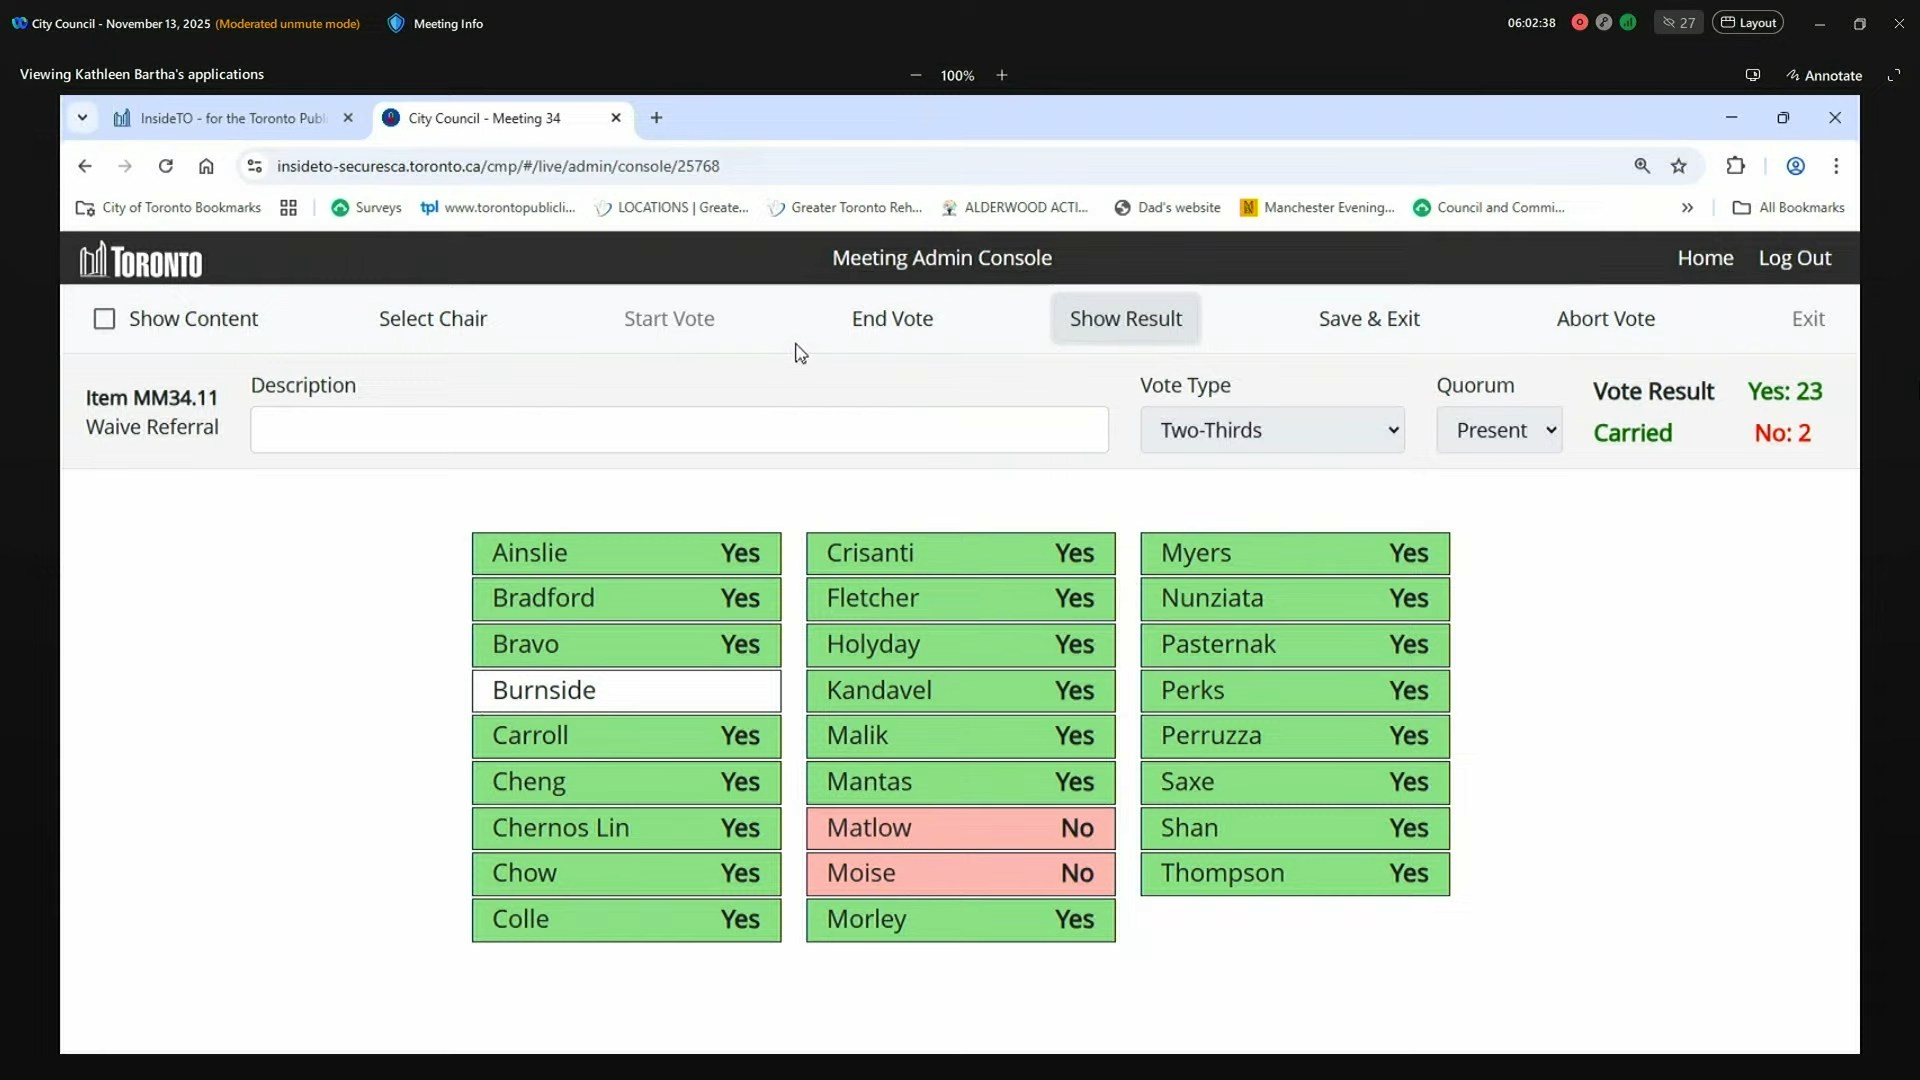Image resolution: width=1920 pixels, height=1080 pixels.
Task: Click the Log Out link
Action: [1794, 258]
